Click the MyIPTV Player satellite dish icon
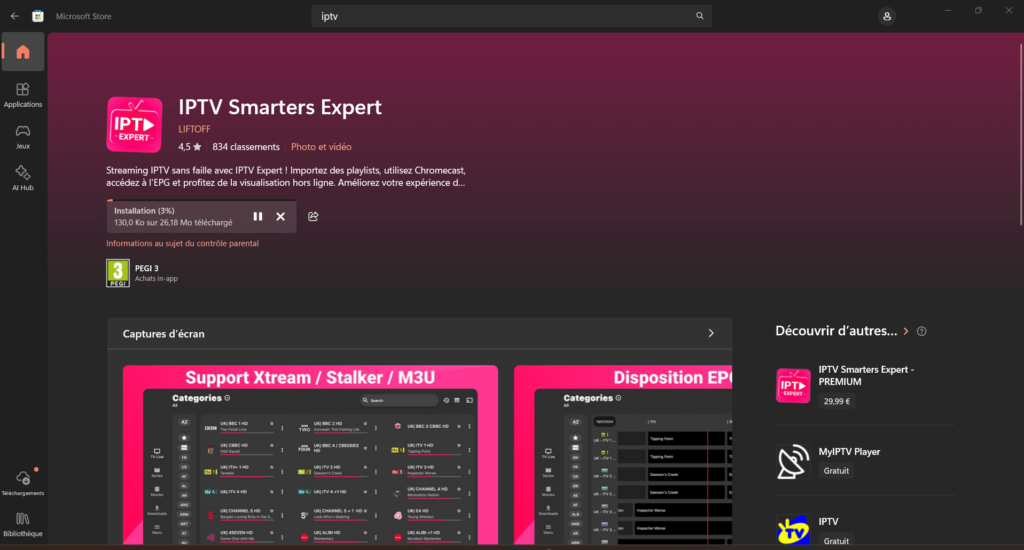 (793, 461)
